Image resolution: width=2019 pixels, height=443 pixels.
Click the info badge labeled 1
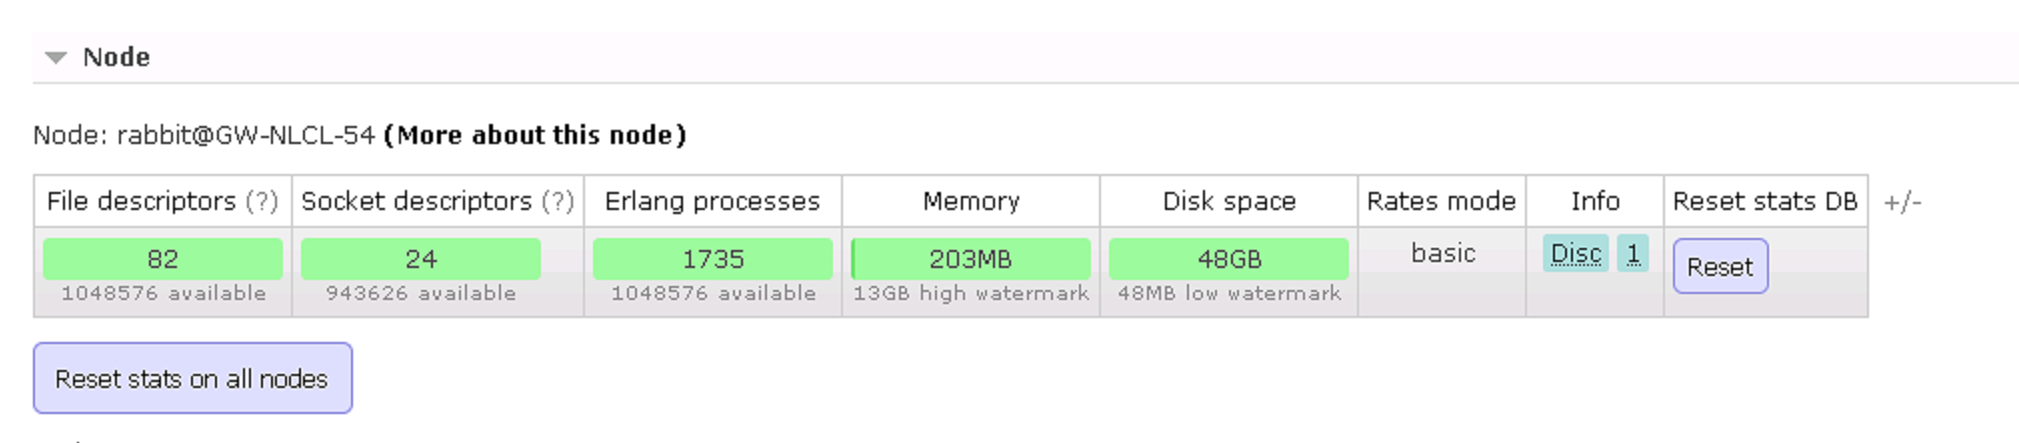pos(1633,254)
